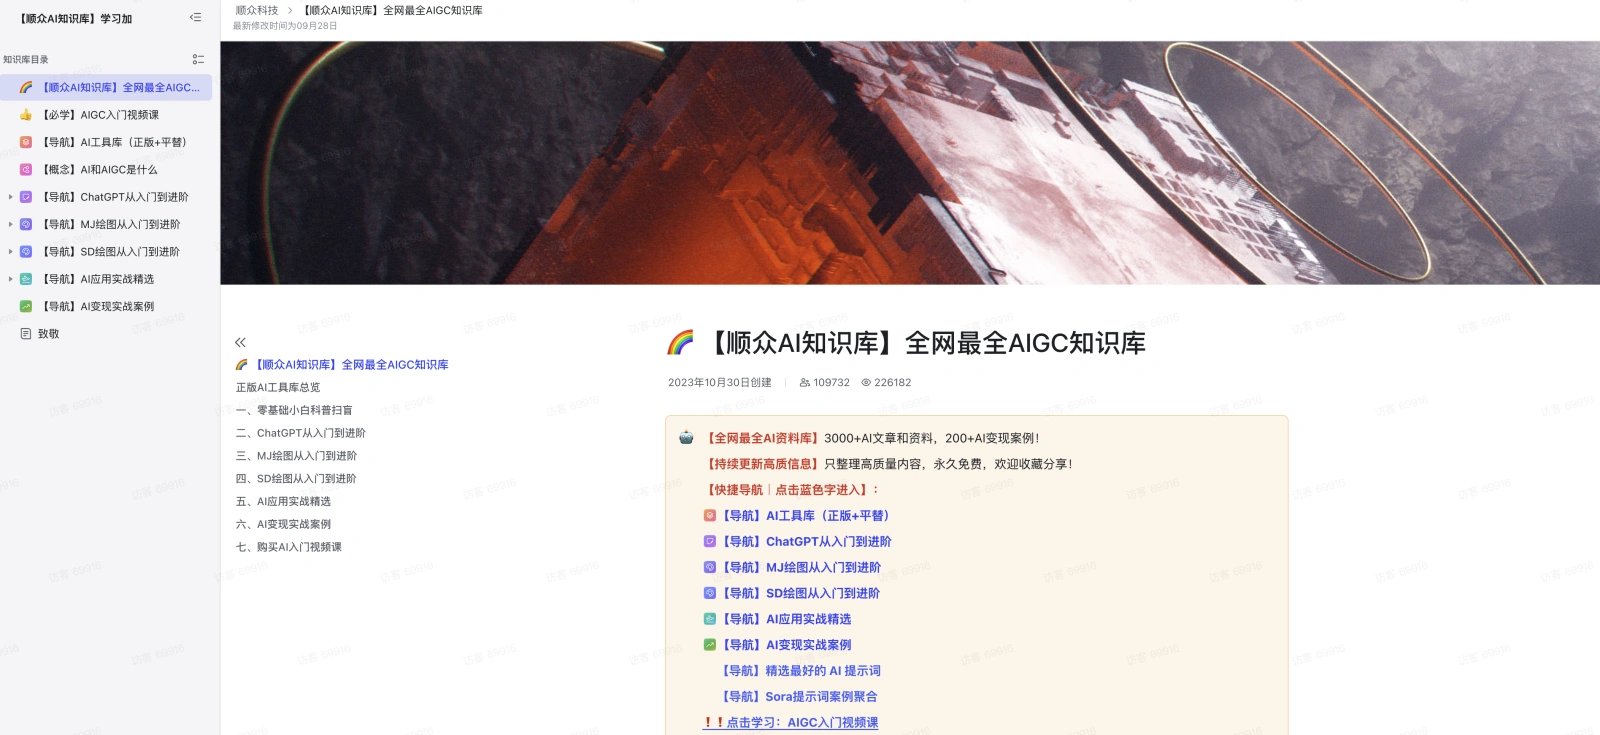This screenshot has width=1600, height=735.
Task: Expand SD绘图从入门到进阶 tree node
Action: coord(11,252)
